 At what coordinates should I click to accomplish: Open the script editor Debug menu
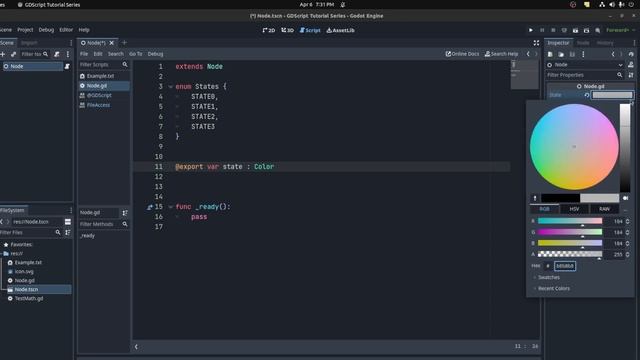155,54
